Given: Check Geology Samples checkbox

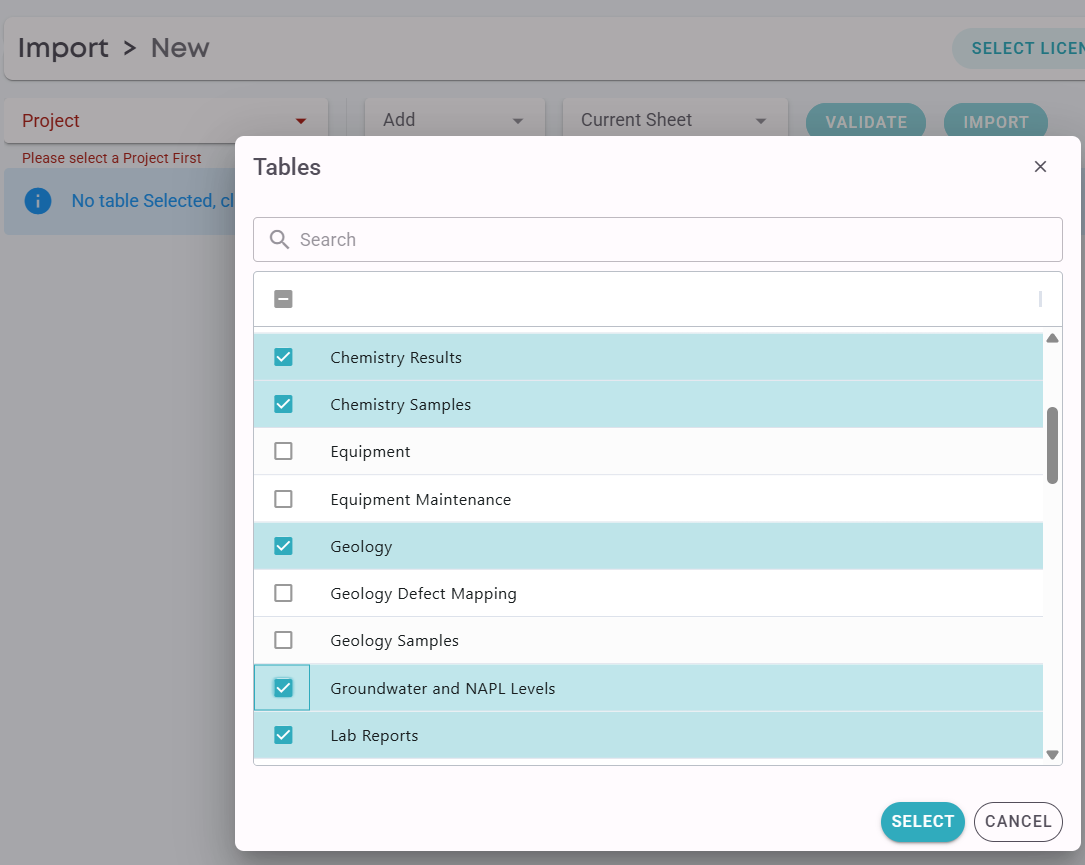Looking at the screenshot, I should [x=283, y=640].
